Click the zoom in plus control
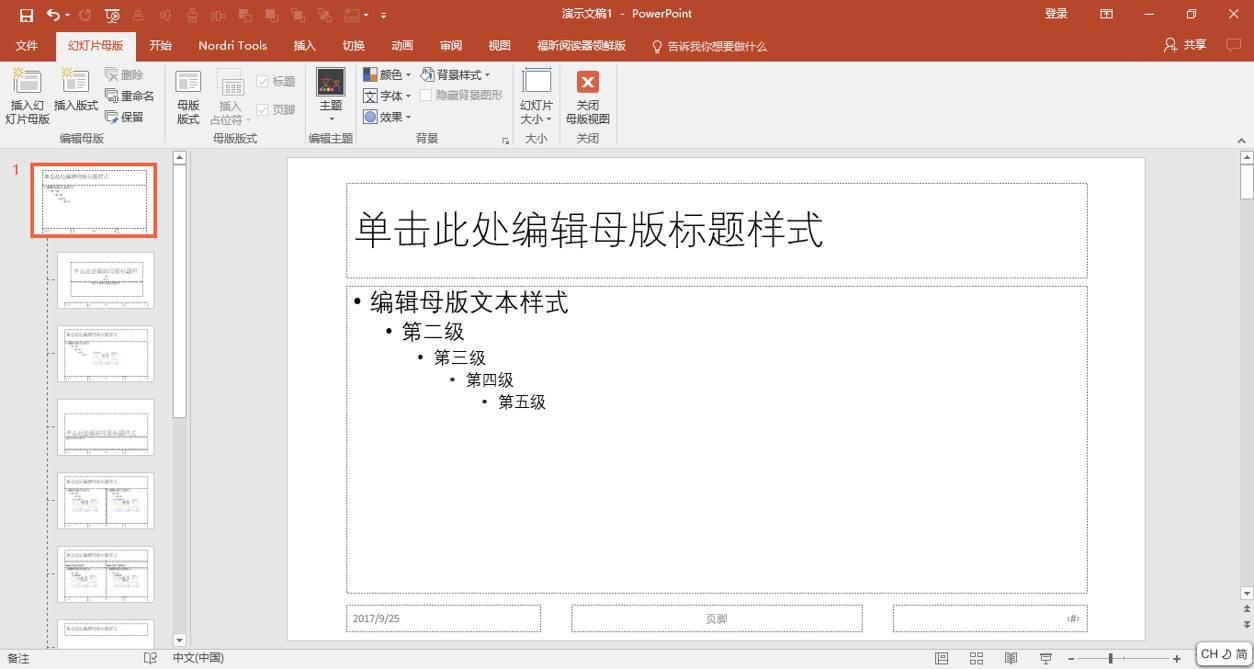Screen dimensions: 1254x669 [x=1176, y=657]
